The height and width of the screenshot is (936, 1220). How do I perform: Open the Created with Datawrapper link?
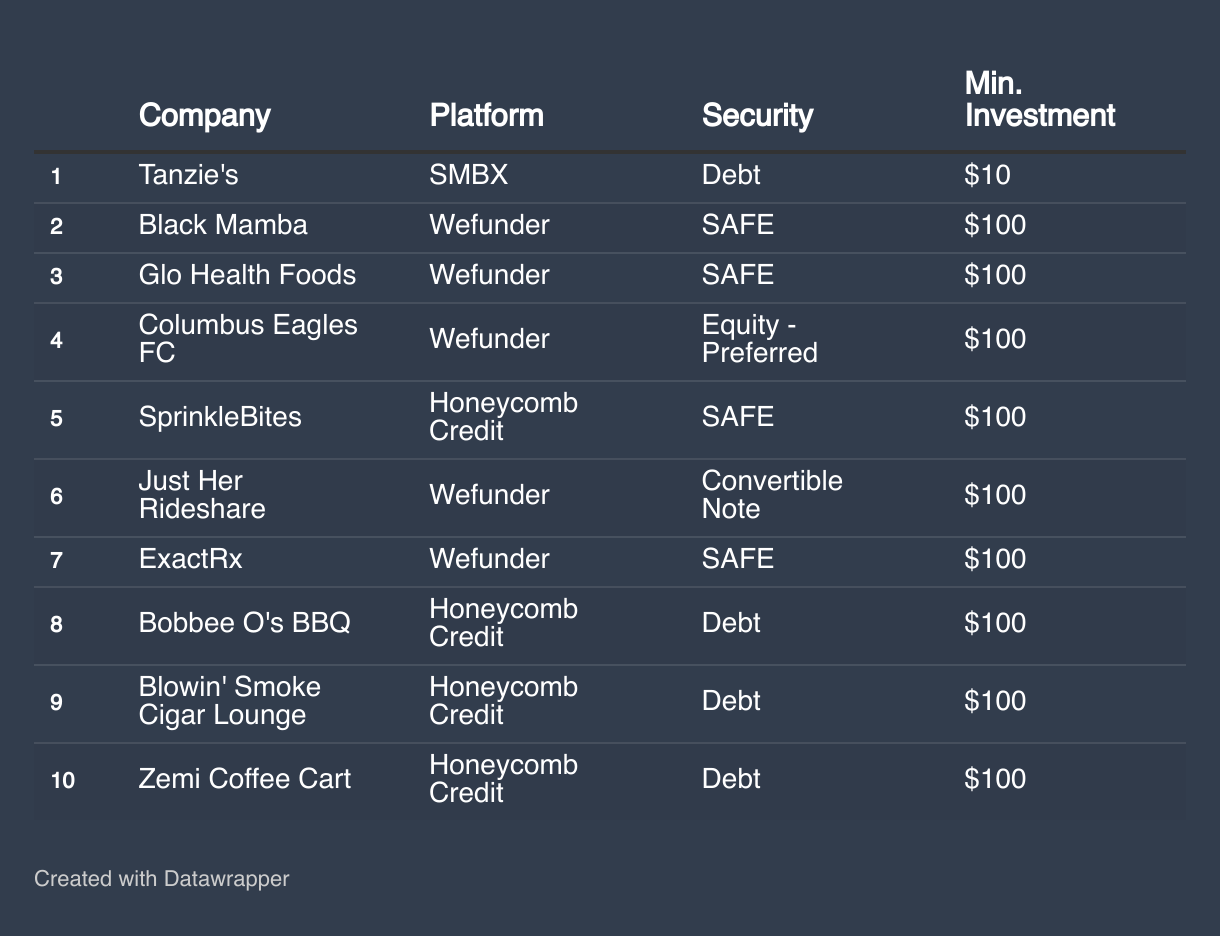pos(161,878)
